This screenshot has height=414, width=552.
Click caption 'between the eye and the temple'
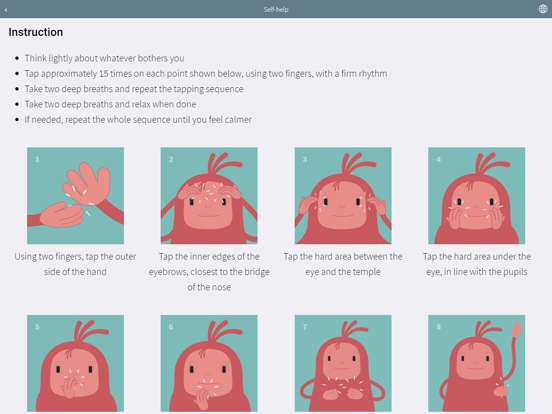coord(343,264)
